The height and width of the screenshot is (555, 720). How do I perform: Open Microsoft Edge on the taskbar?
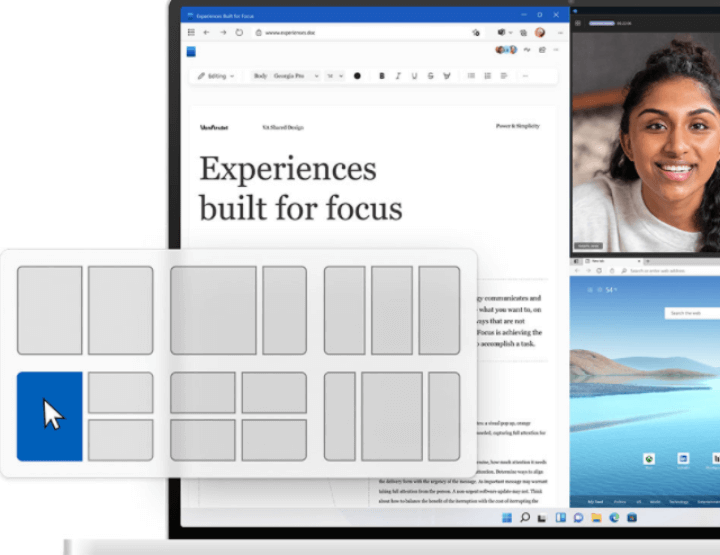coord(614,518)
